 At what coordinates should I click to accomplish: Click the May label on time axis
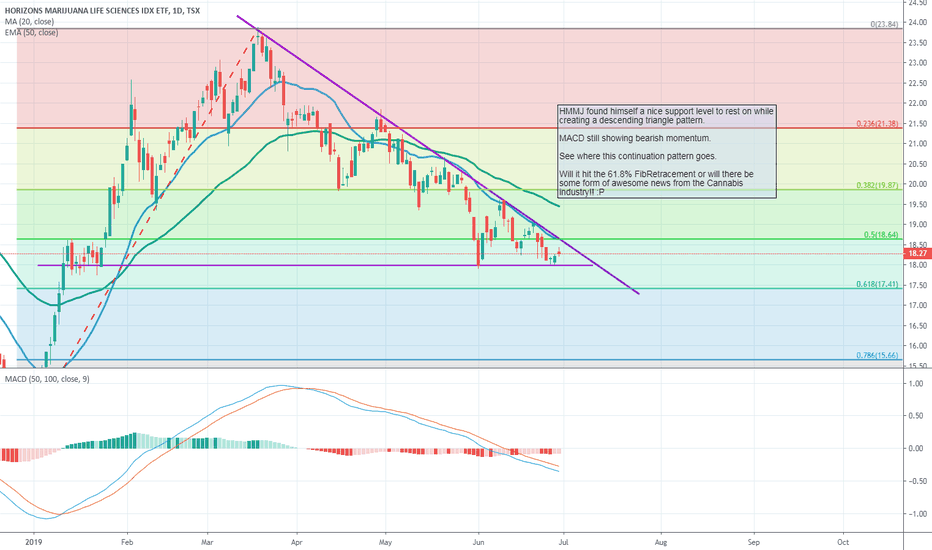[386, 542]
